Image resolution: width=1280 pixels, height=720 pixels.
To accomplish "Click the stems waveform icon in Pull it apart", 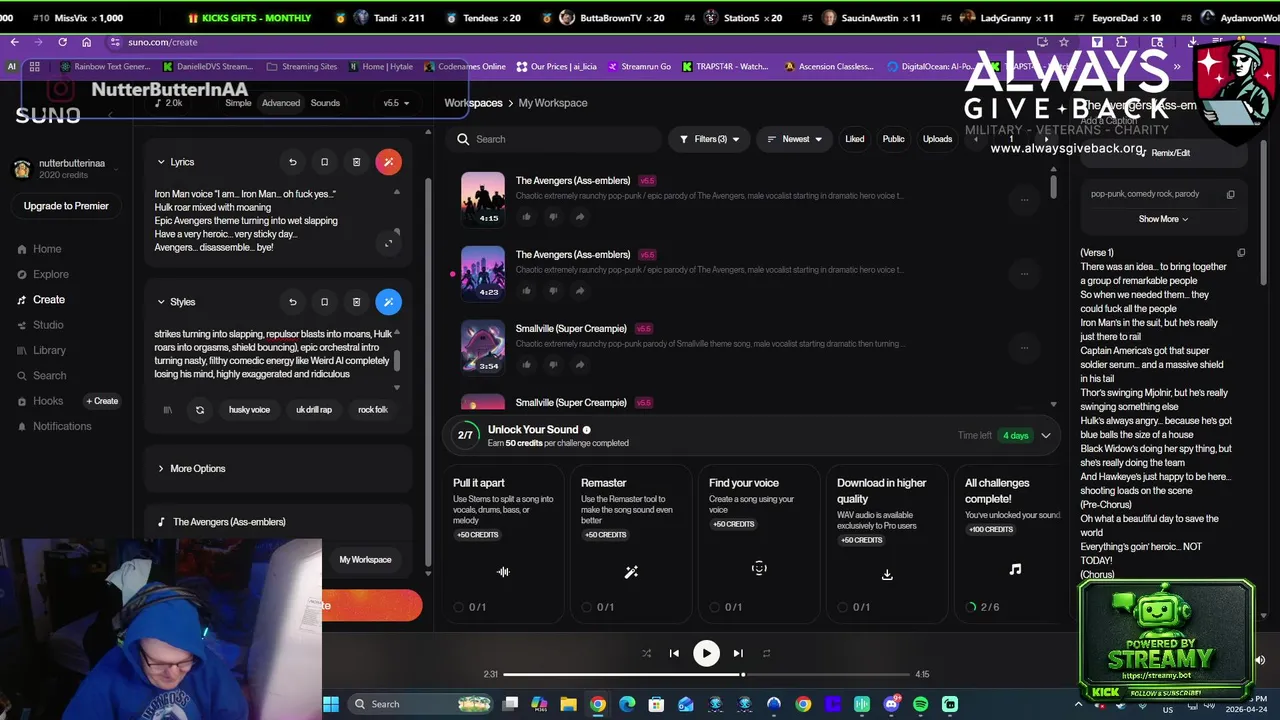I will [x=503, y=572].
